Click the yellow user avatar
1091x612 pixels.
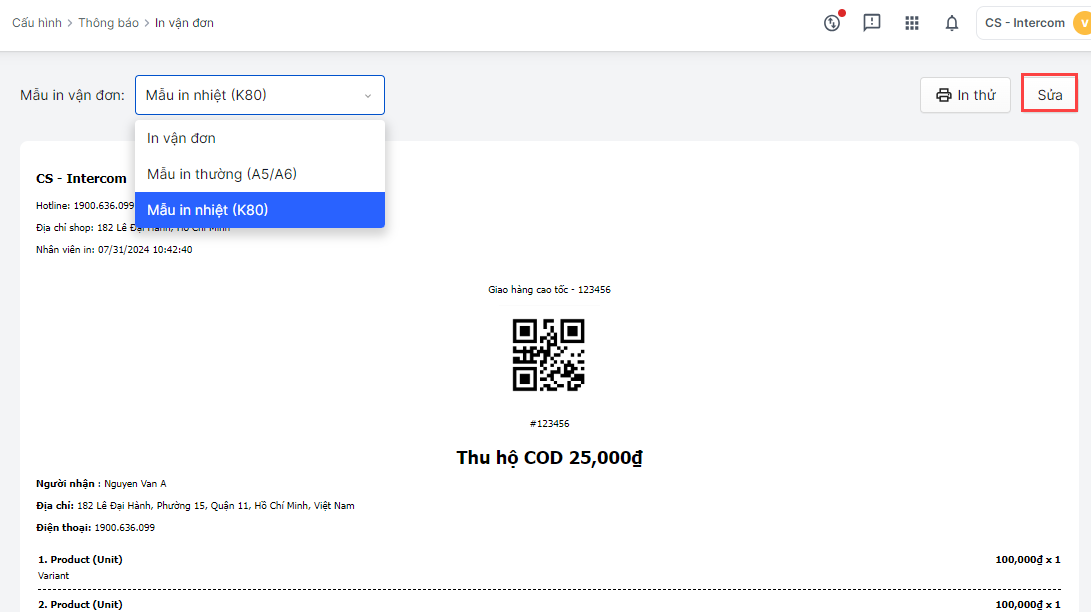point(1081,23)
